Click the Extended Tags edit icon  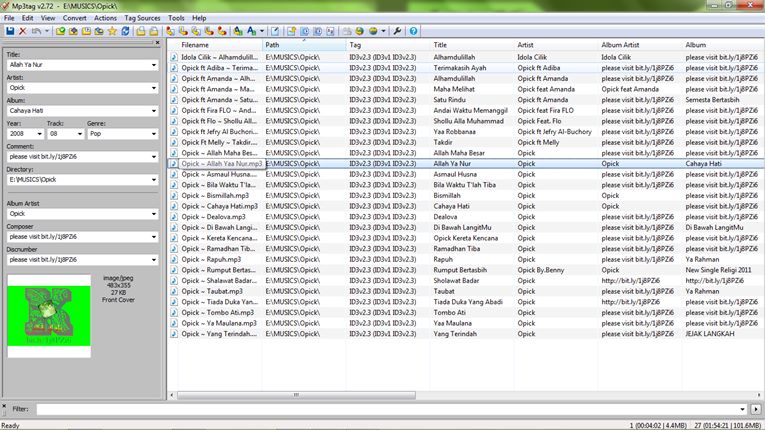click(275, 31)
